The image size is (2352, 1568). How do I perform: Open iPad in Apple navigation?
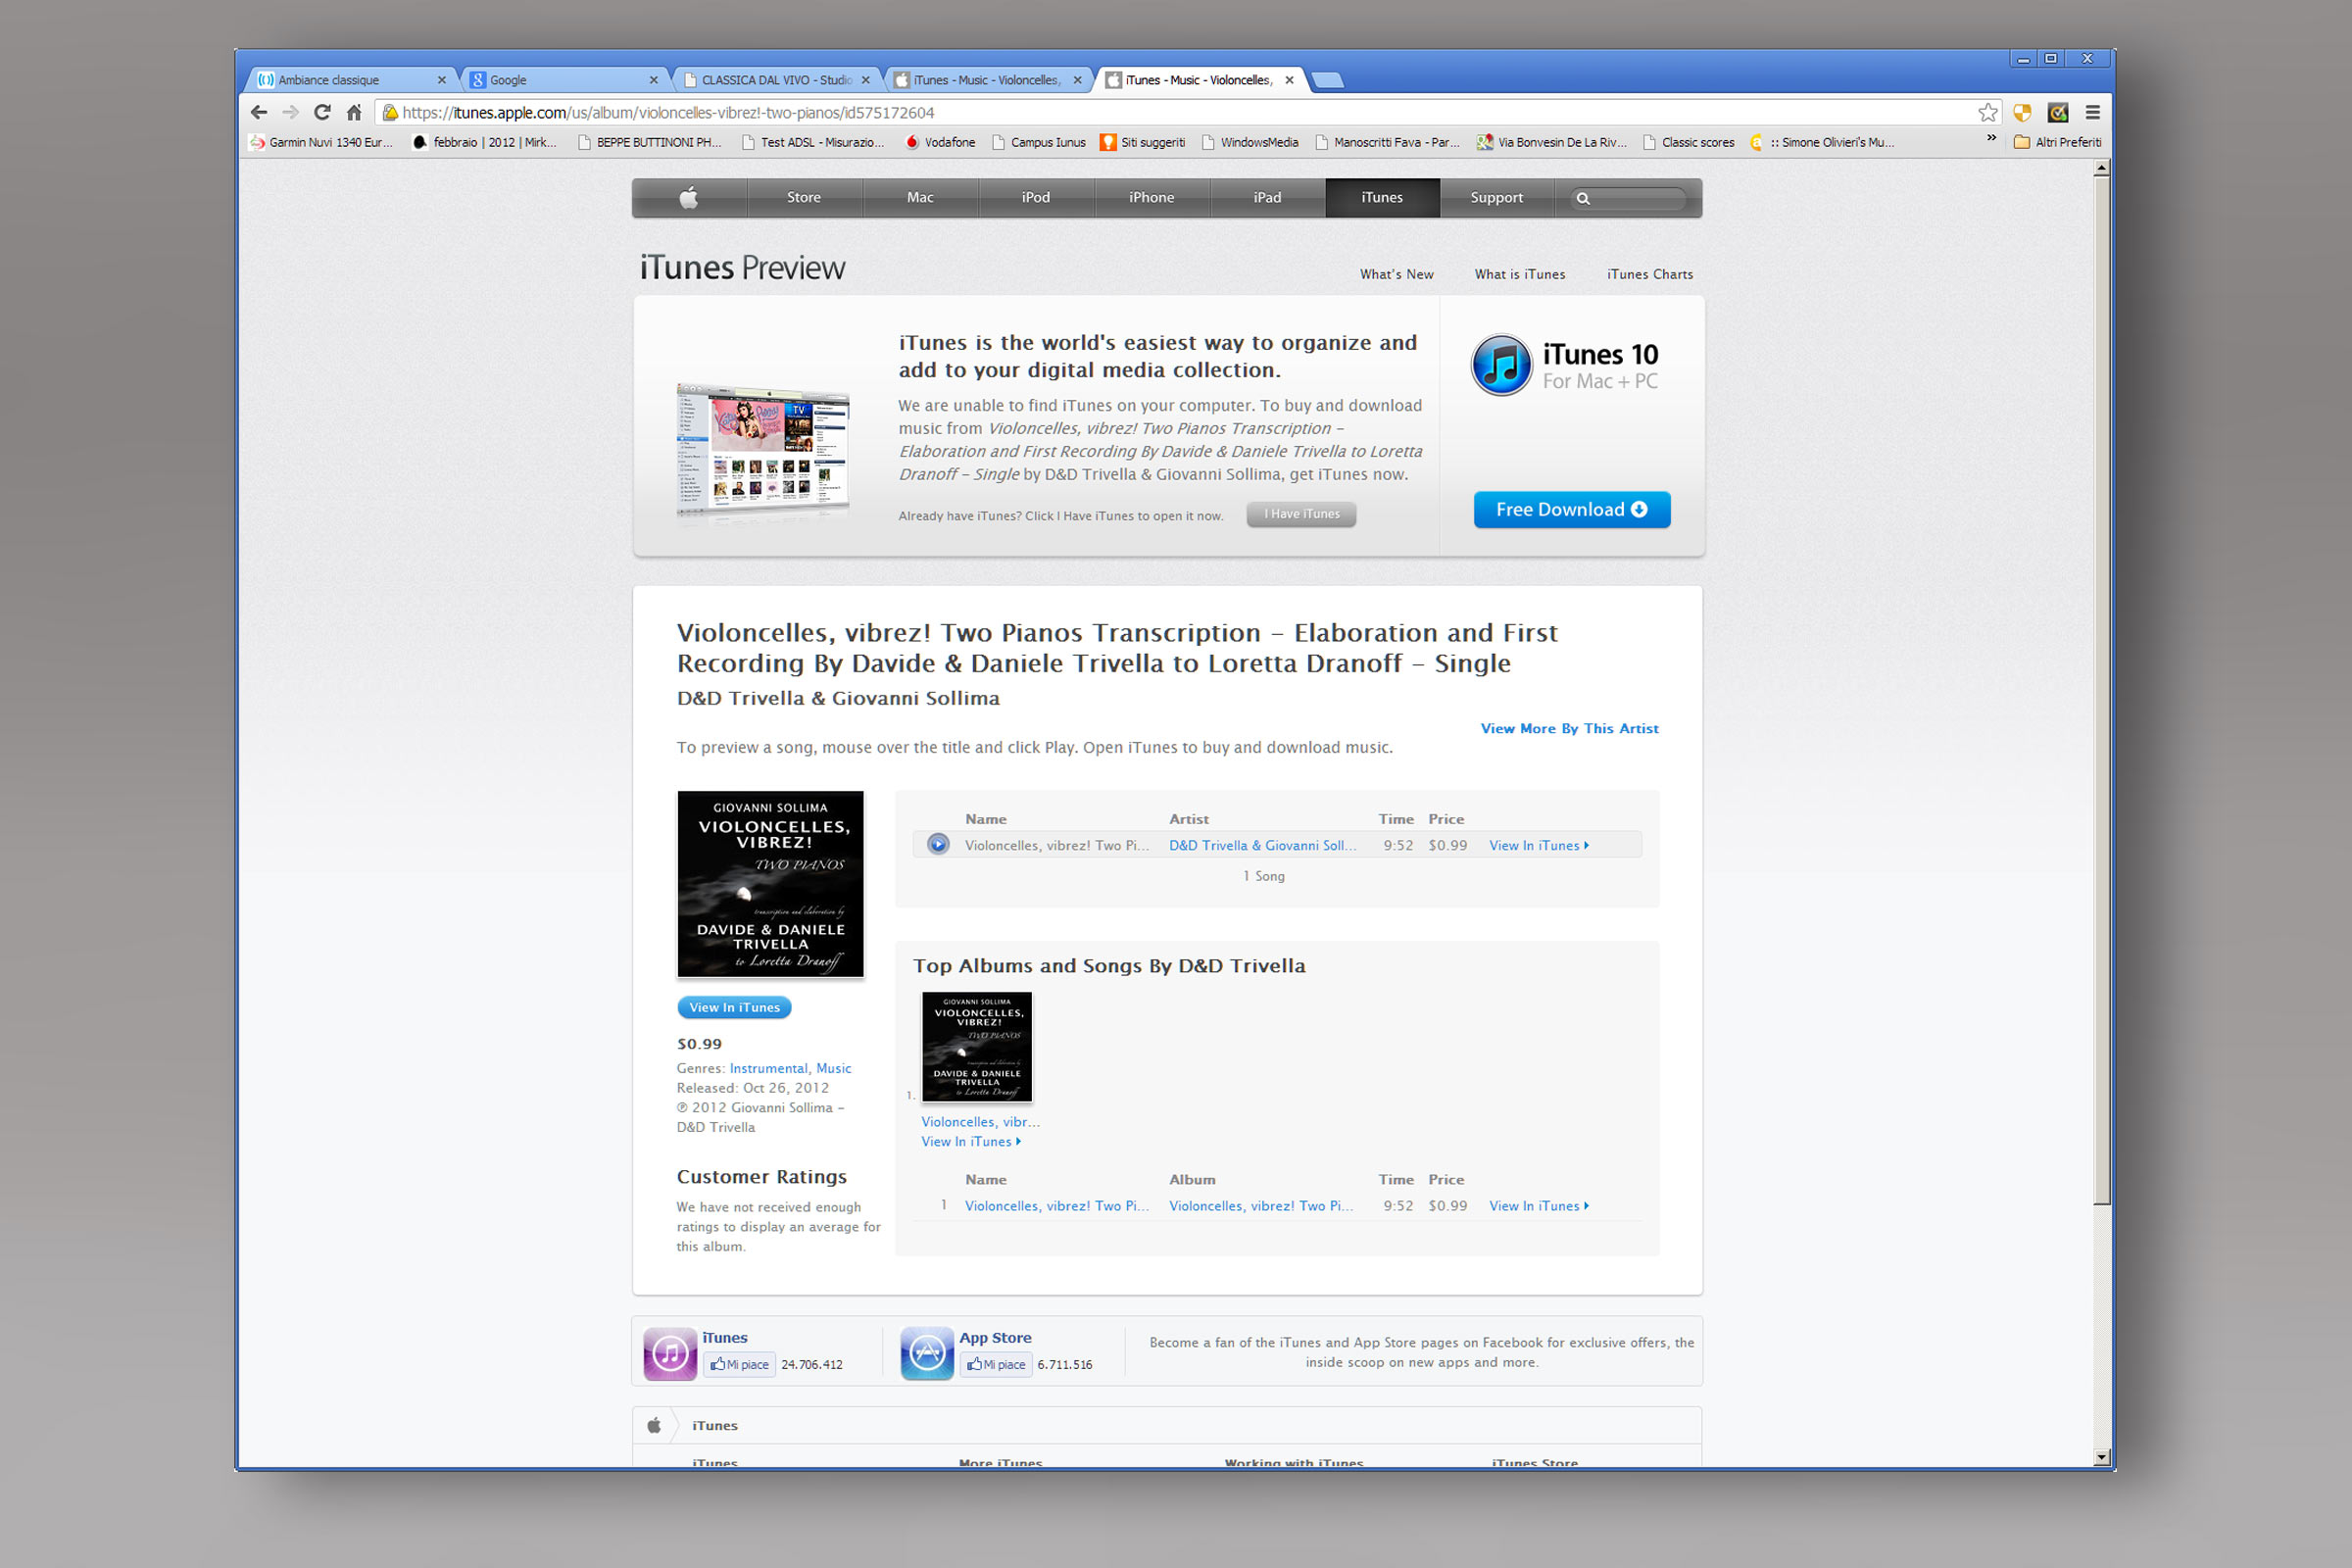click(1267, 197)
